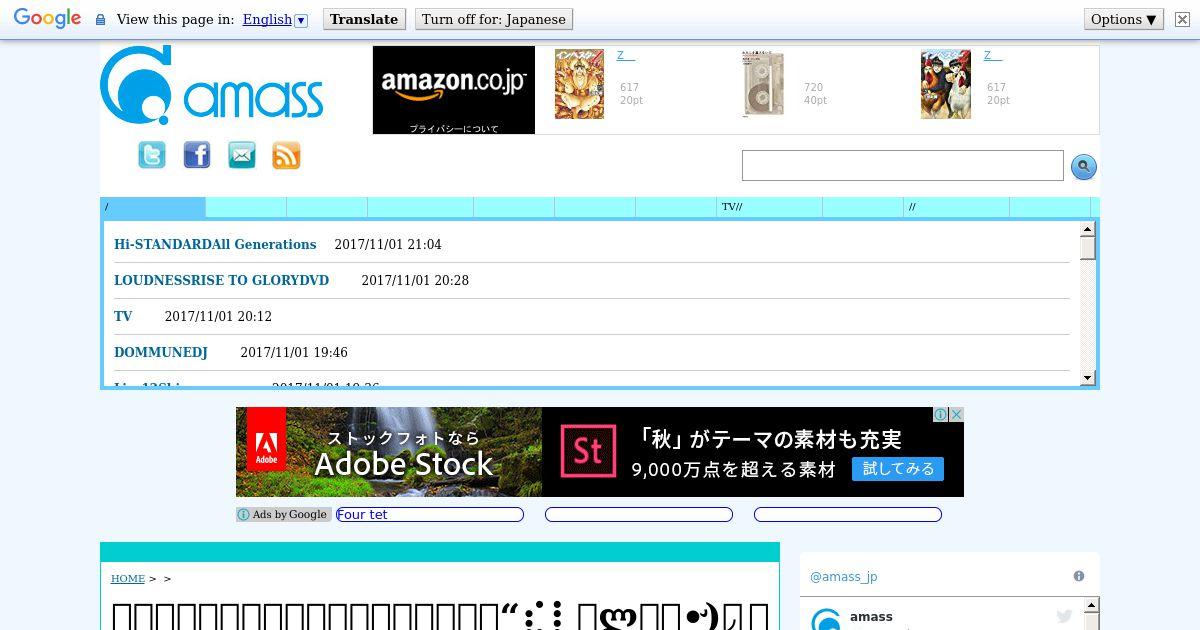Screen dimensions: 1200x630
Task: Click the Adobe logo in banner ad
Action: tap(266, 439)
